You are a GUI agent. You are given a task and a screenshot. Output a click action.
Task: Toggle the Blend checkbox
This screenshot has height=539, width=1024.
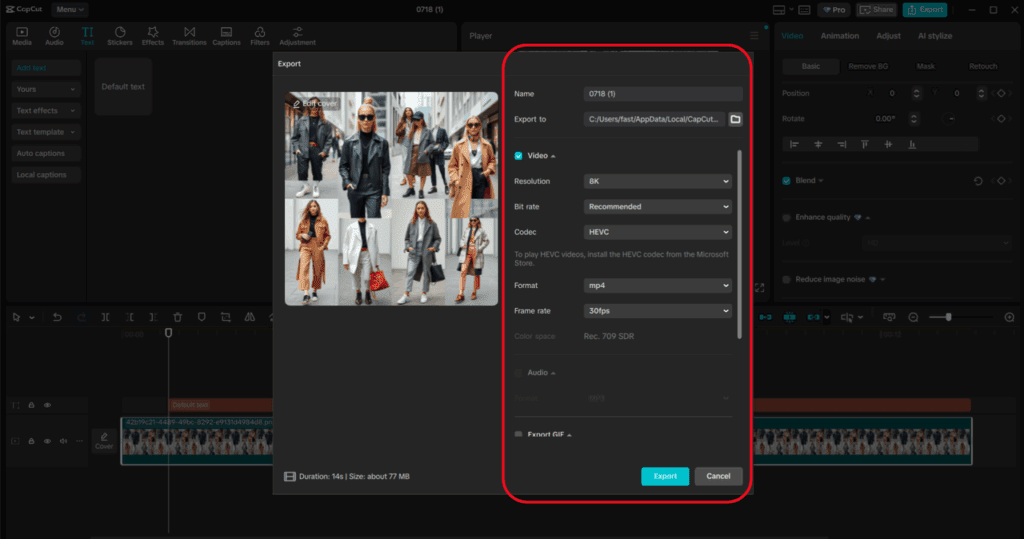click(x=786, y=181)
